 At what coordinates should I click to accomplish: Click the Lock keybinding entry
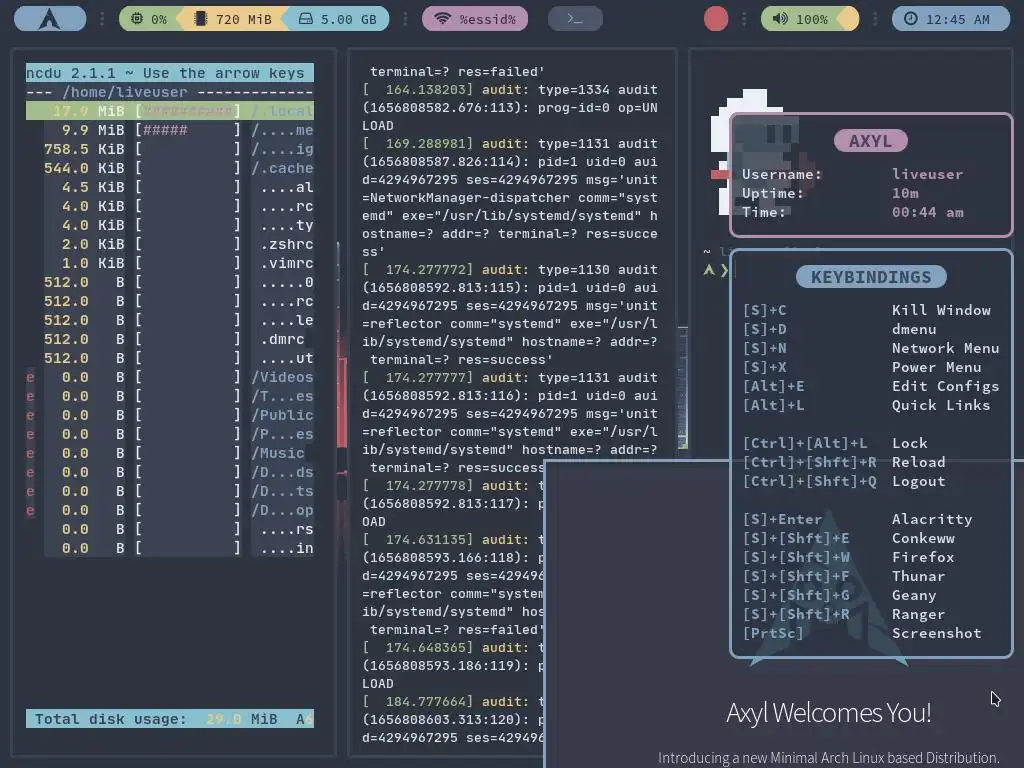point(910,443)
